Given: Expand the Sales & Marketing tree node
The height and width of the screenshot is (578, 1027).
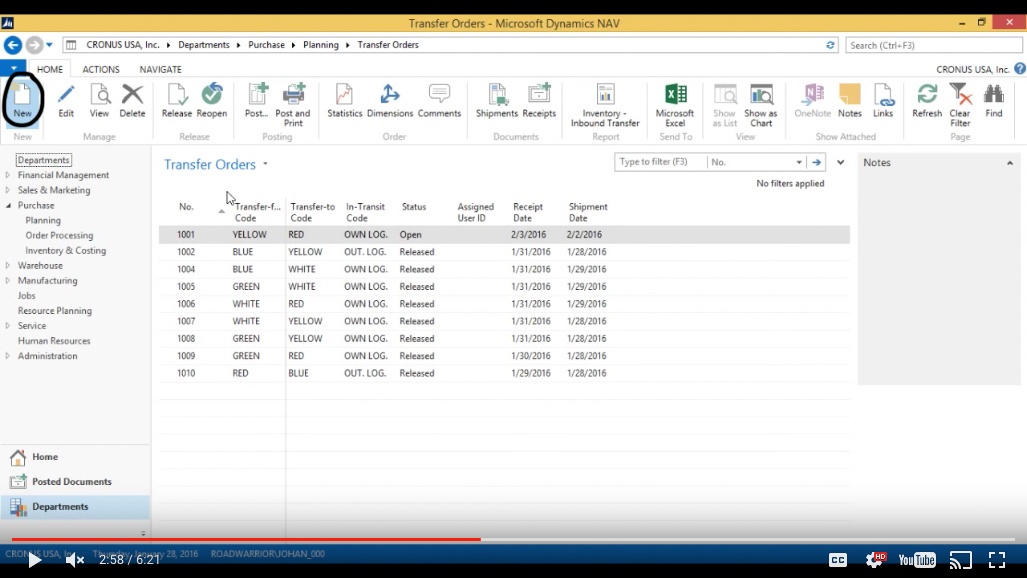Looking at the screenshot, I should click(x=8, y=190).
